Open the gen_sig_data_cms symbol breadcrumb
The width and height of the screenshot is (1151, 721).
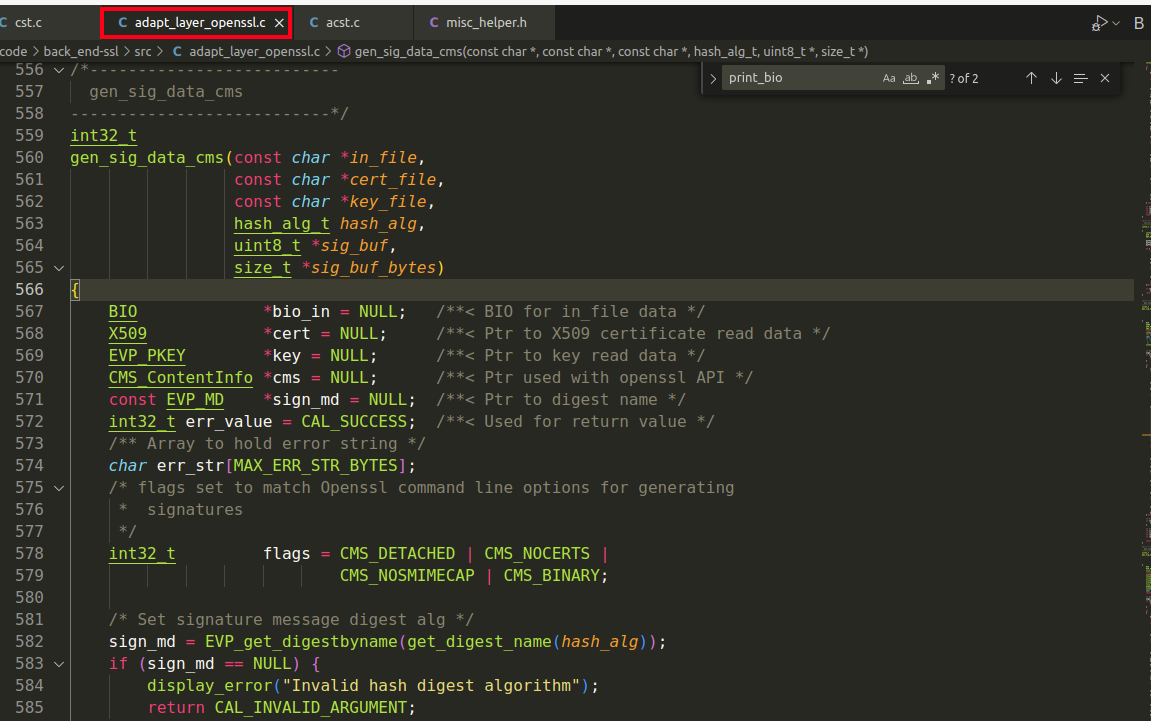[x=611, y=51]
